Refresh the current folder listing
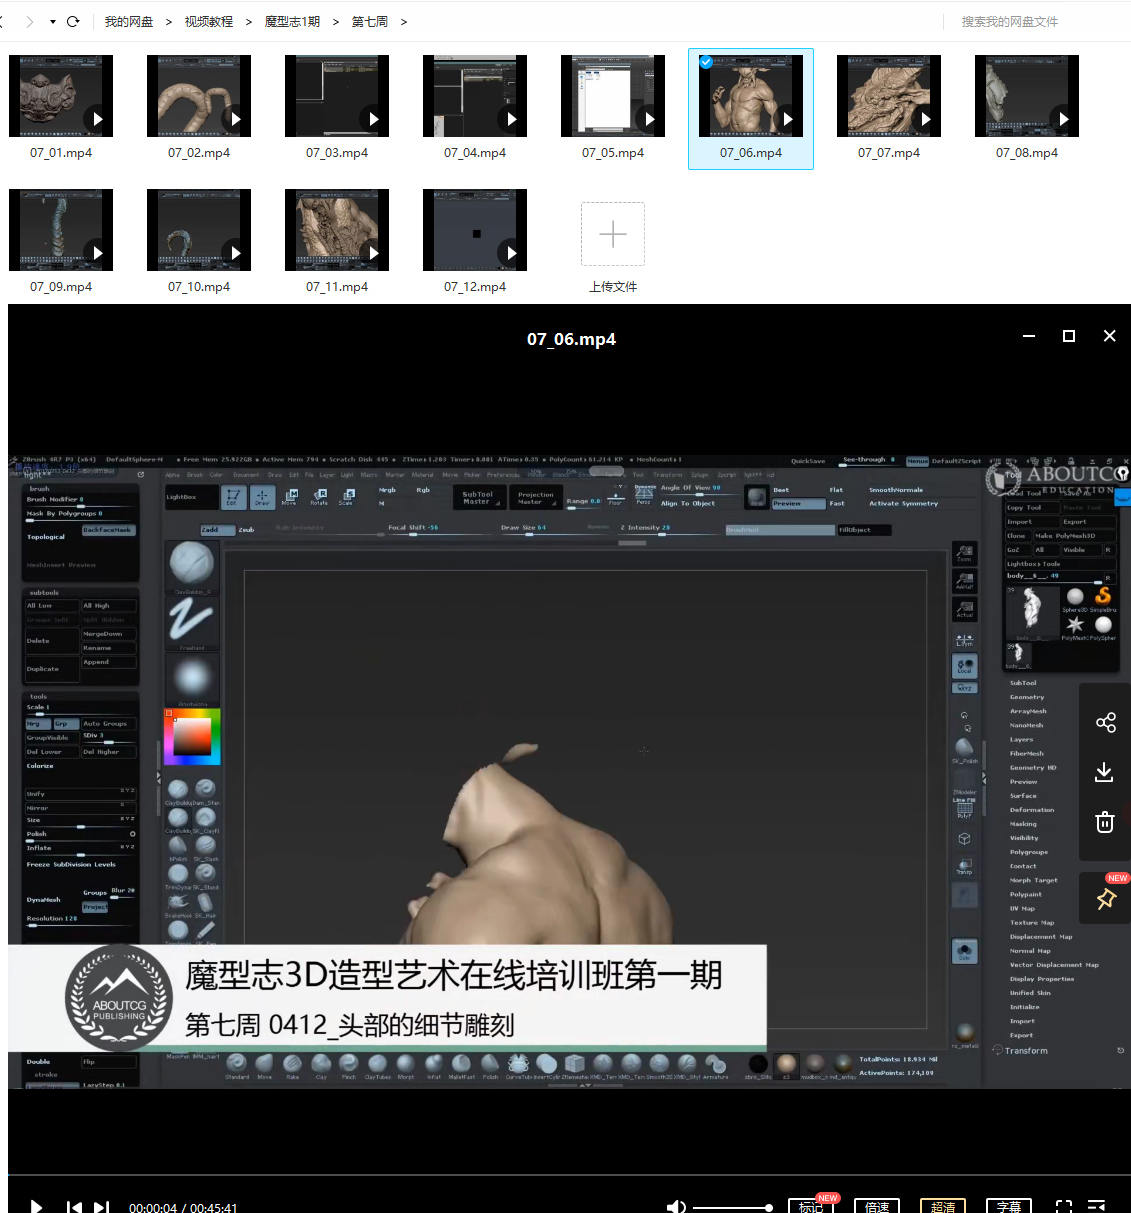1131x1213 pixels. click(x=73, y=21)
